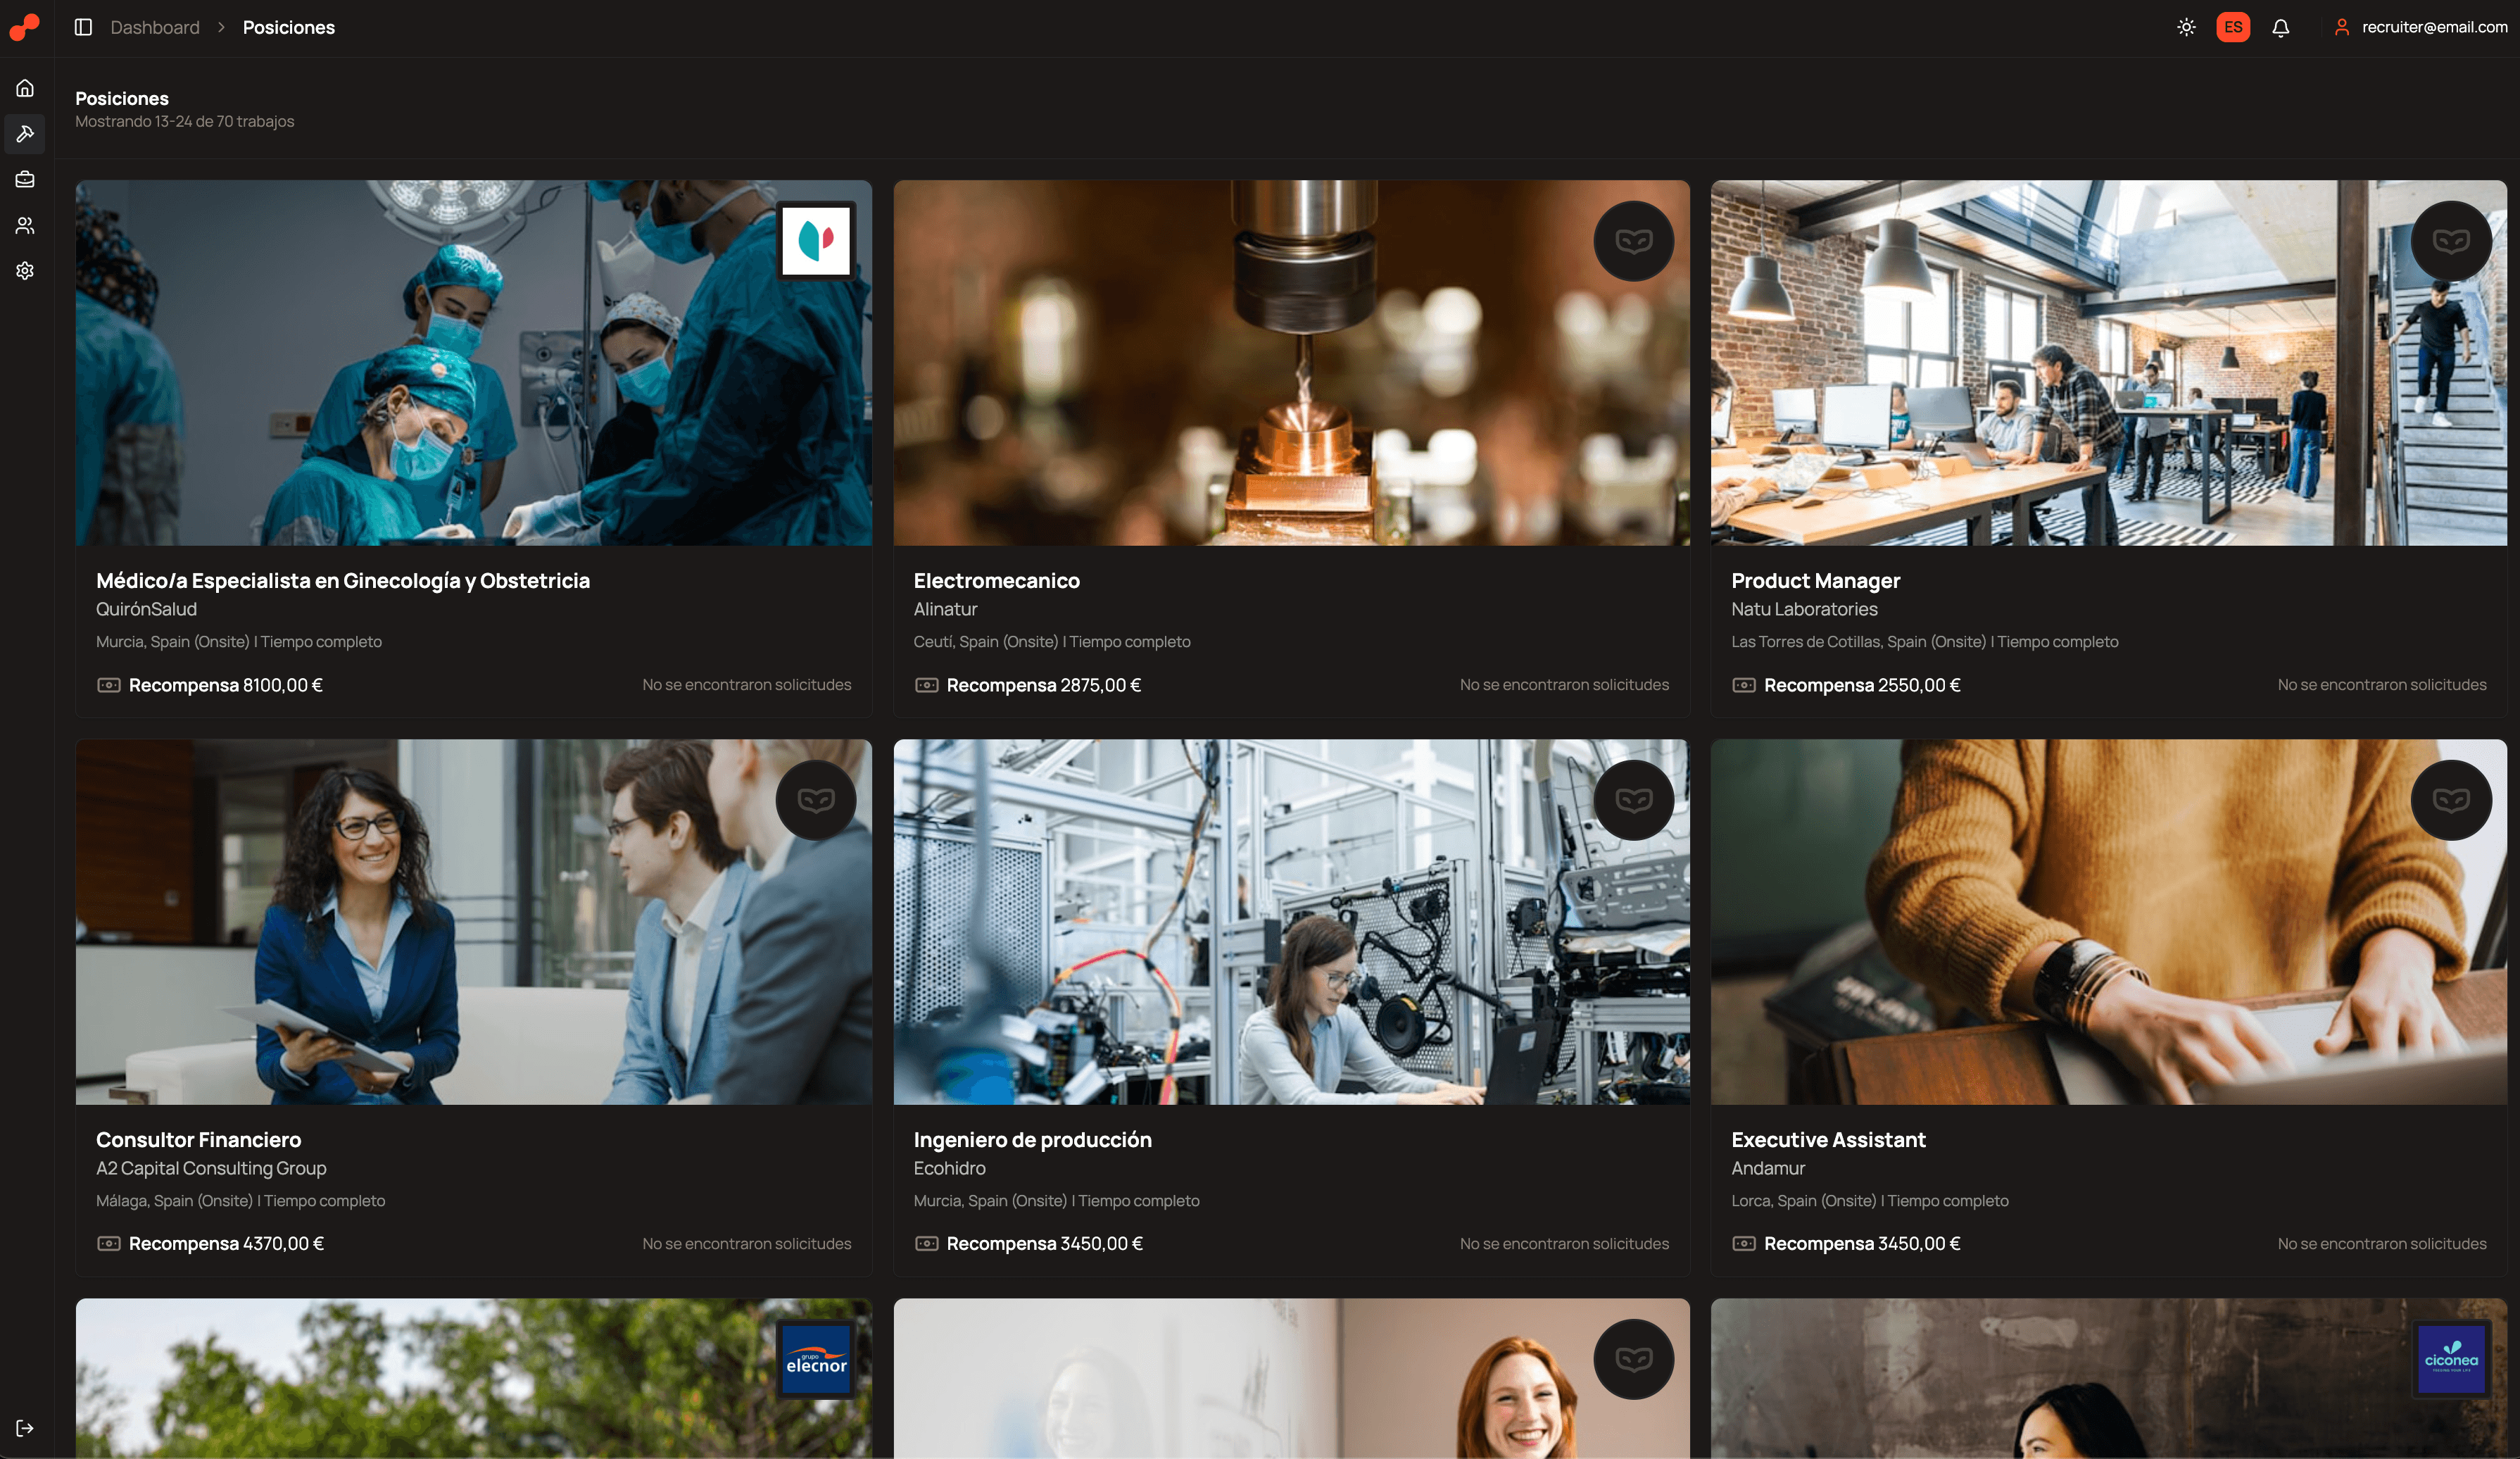This screenshot has width=2520, height=1459.
Task: Click the home icon in sidebar
Action: click(x=25, y=88)
